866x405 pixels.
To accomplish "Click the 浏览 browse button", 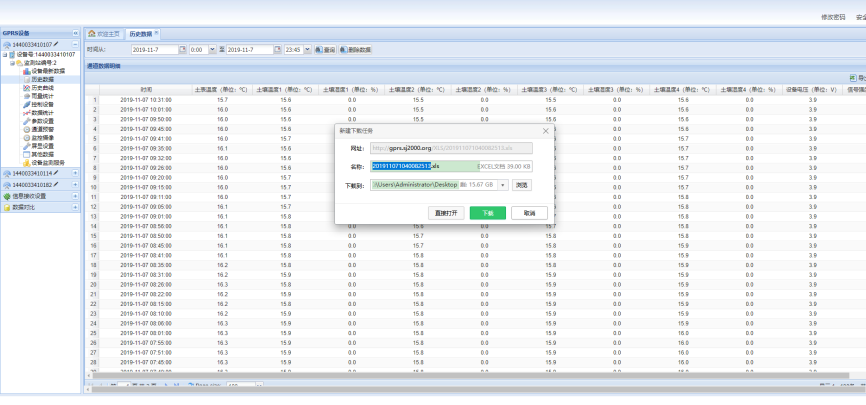I will coord(522,185).
